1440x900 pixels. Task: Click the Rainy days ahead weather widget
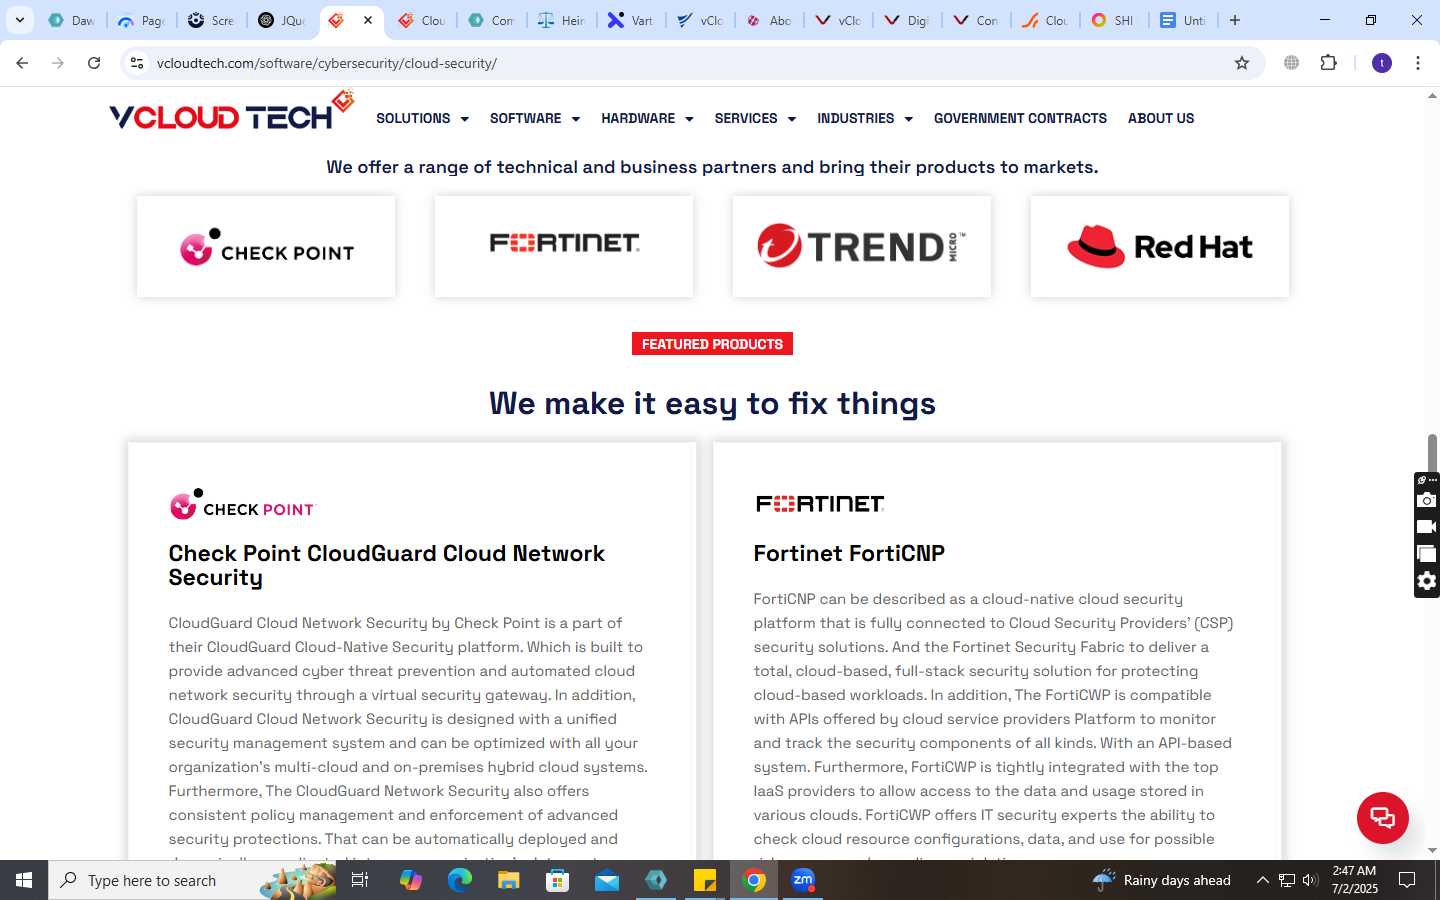(1162, 880)
